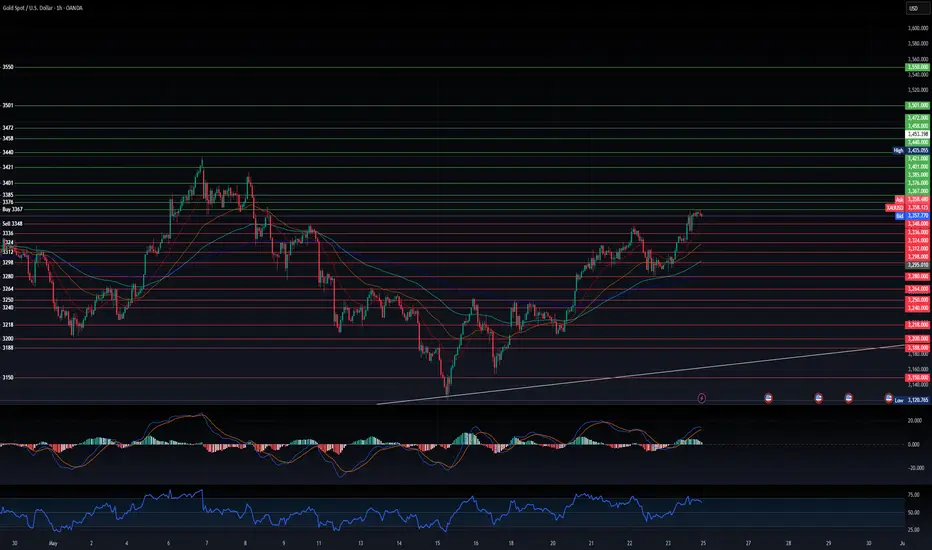
Task: Click the XAUUSD last price label
Action: [x=908, y=208]
